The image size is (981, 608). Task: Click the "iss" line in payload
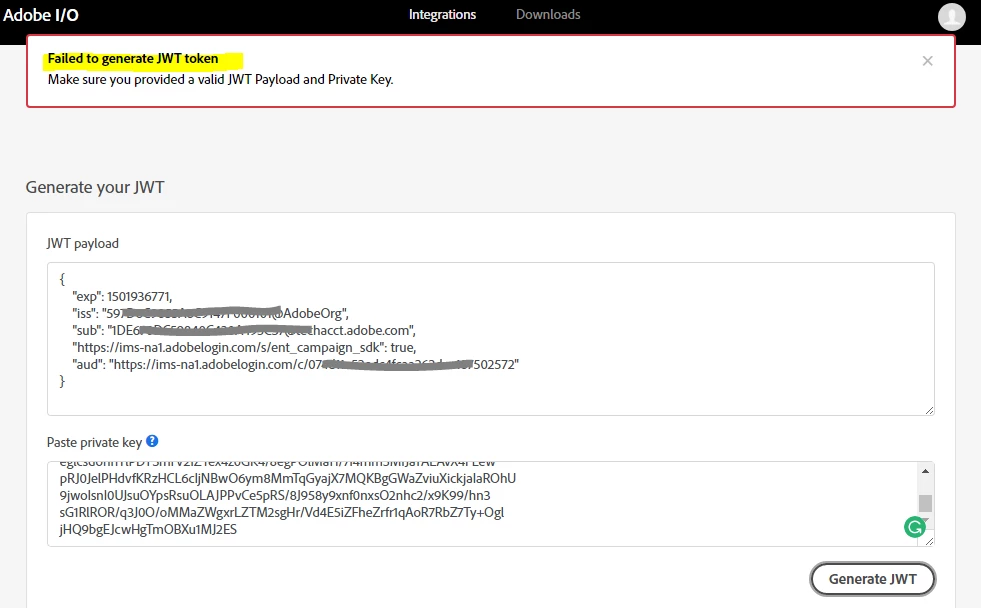tap(210, 313)
